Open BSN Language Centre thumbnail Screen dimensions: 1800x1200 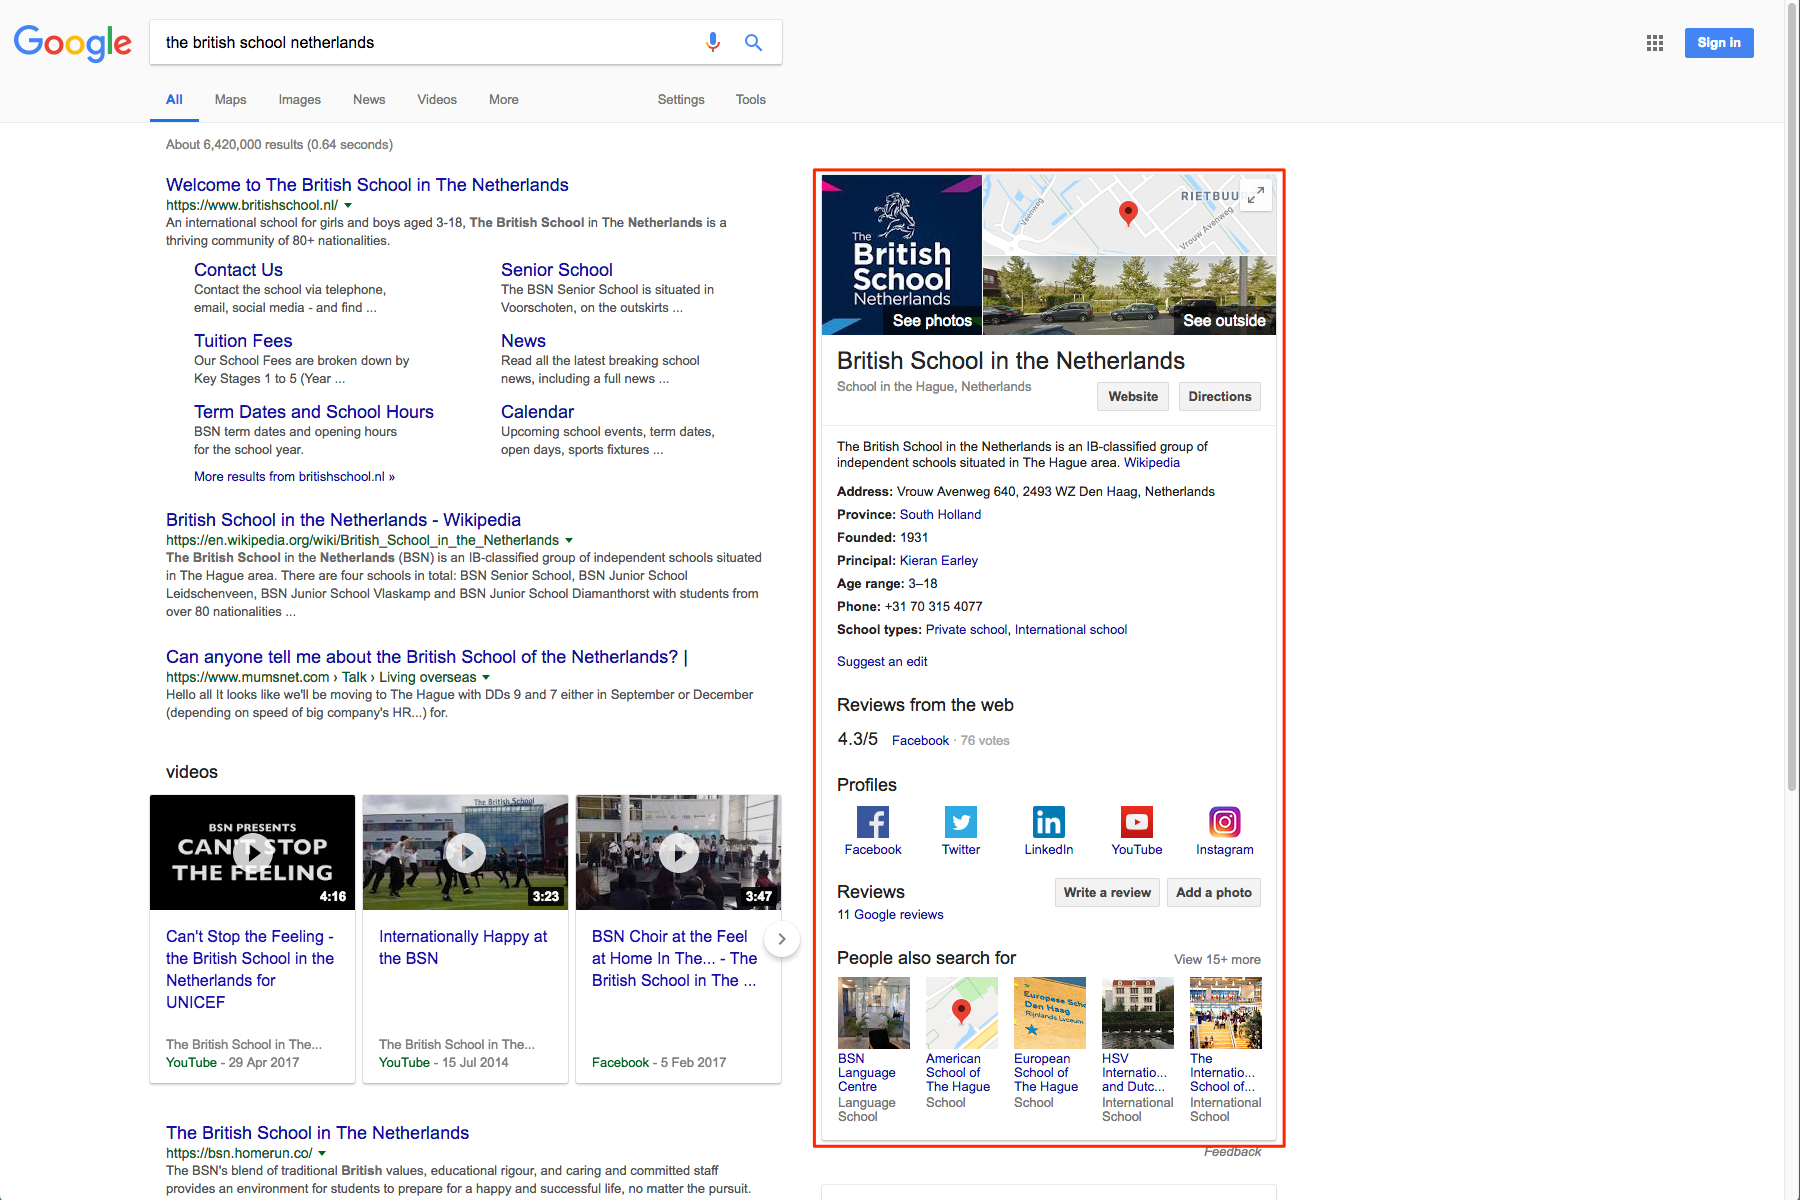(874, 1013)
